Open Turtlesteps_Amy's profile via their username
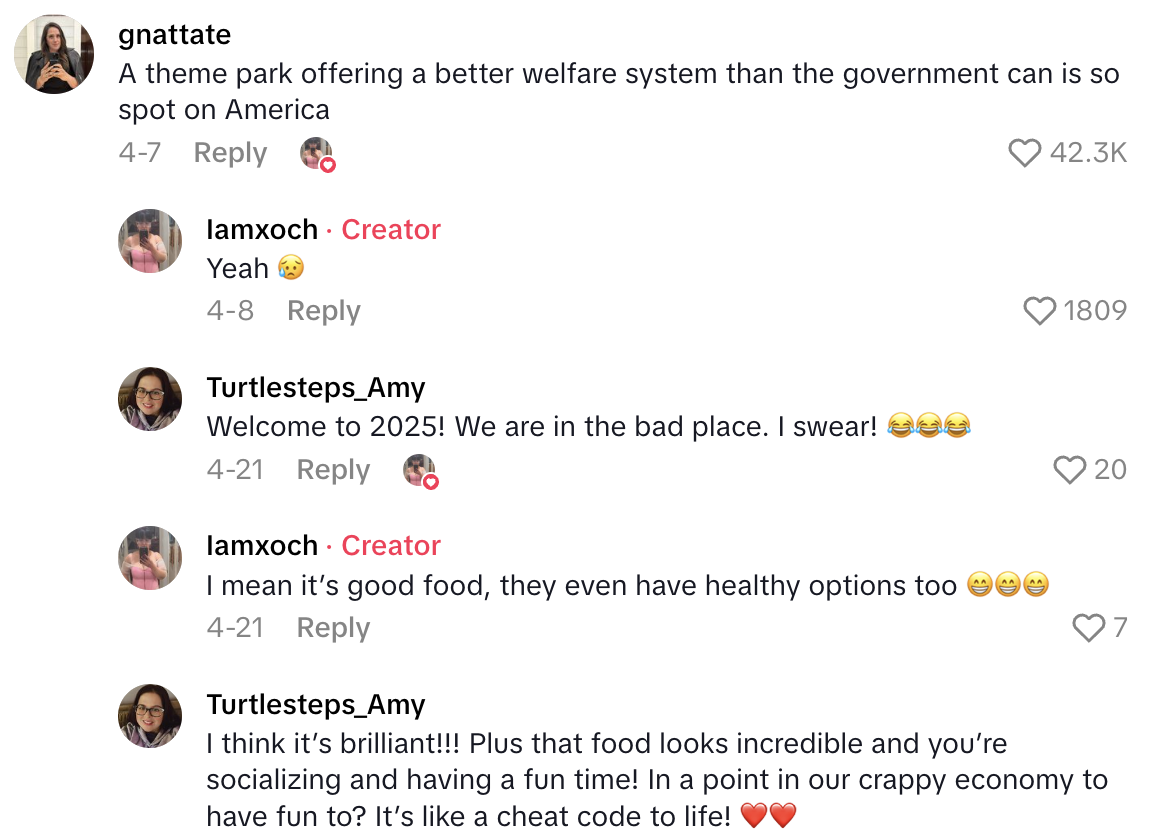The width and height of the screenshot is (1172, 840). [x=316, y=388]
